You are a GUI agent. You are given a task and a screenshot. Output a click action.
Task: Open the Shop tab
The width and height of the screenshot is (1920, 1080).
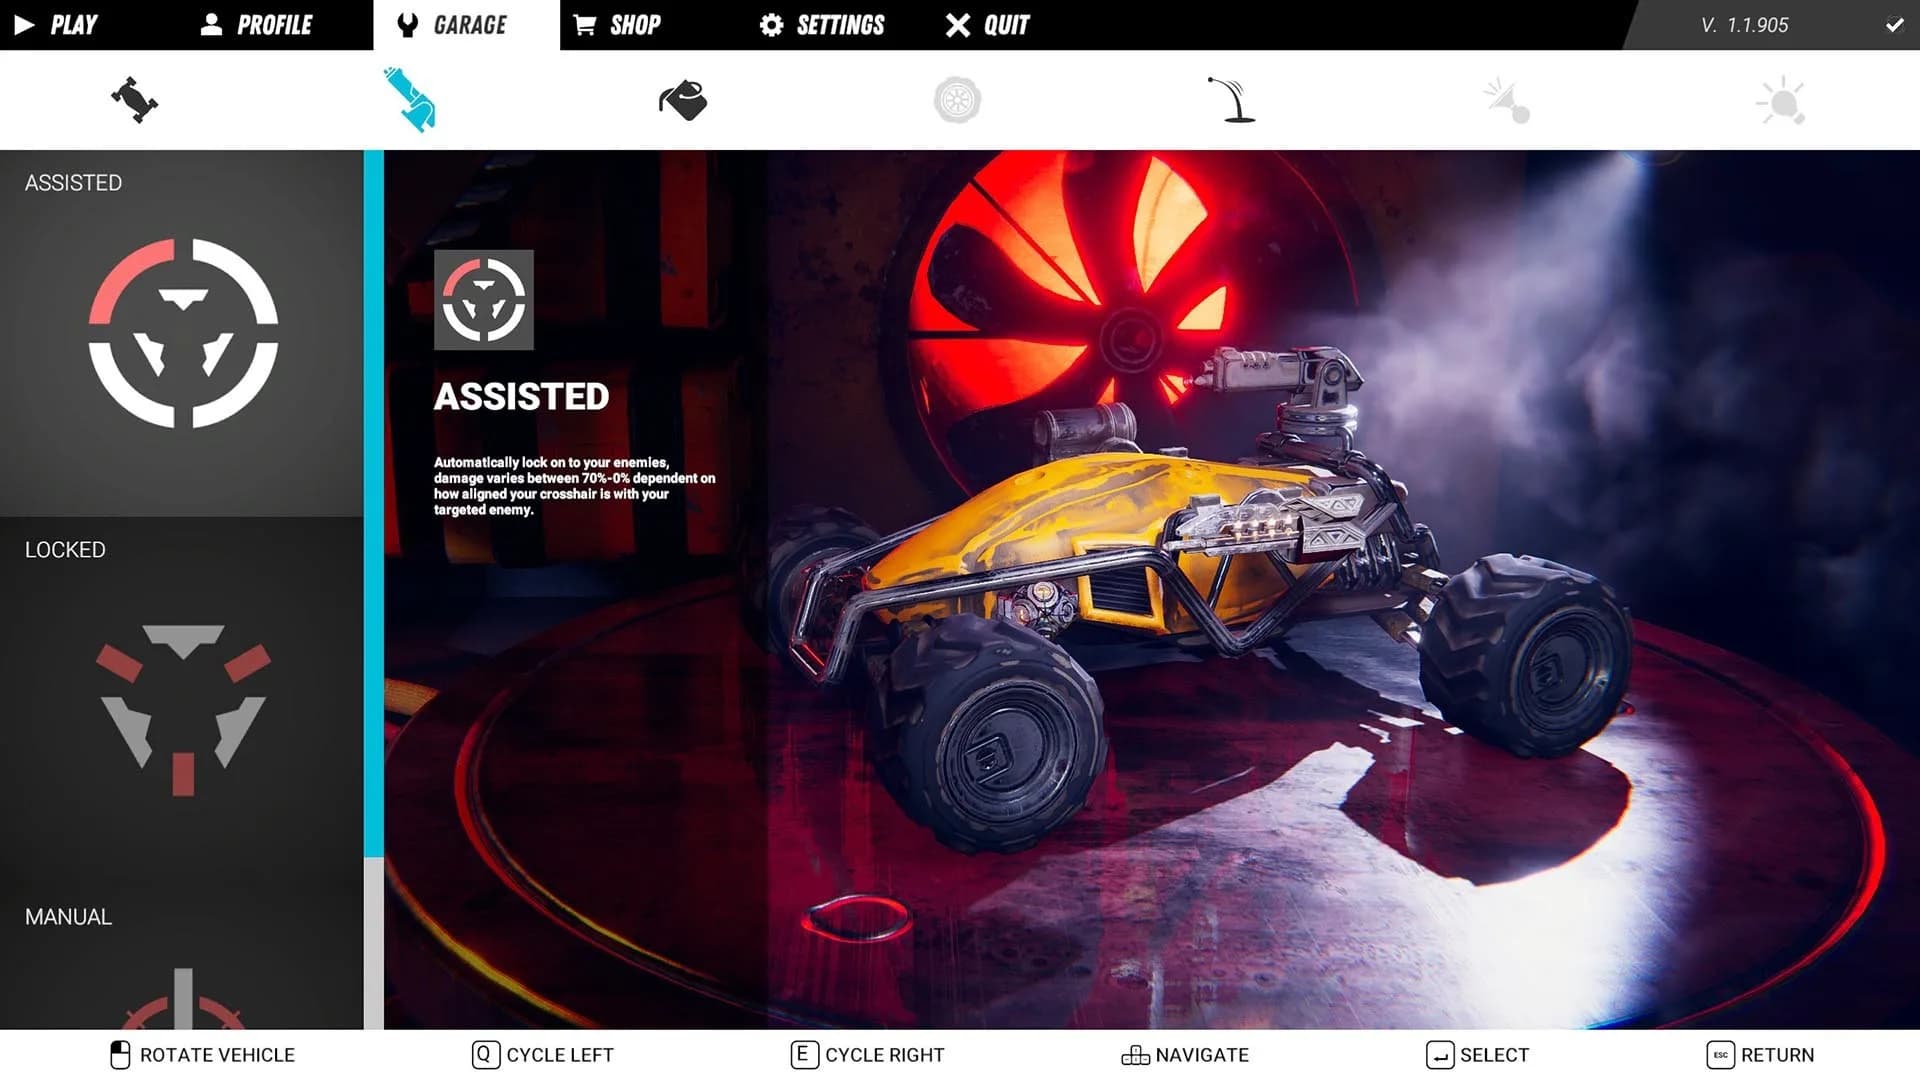point(617,25)
